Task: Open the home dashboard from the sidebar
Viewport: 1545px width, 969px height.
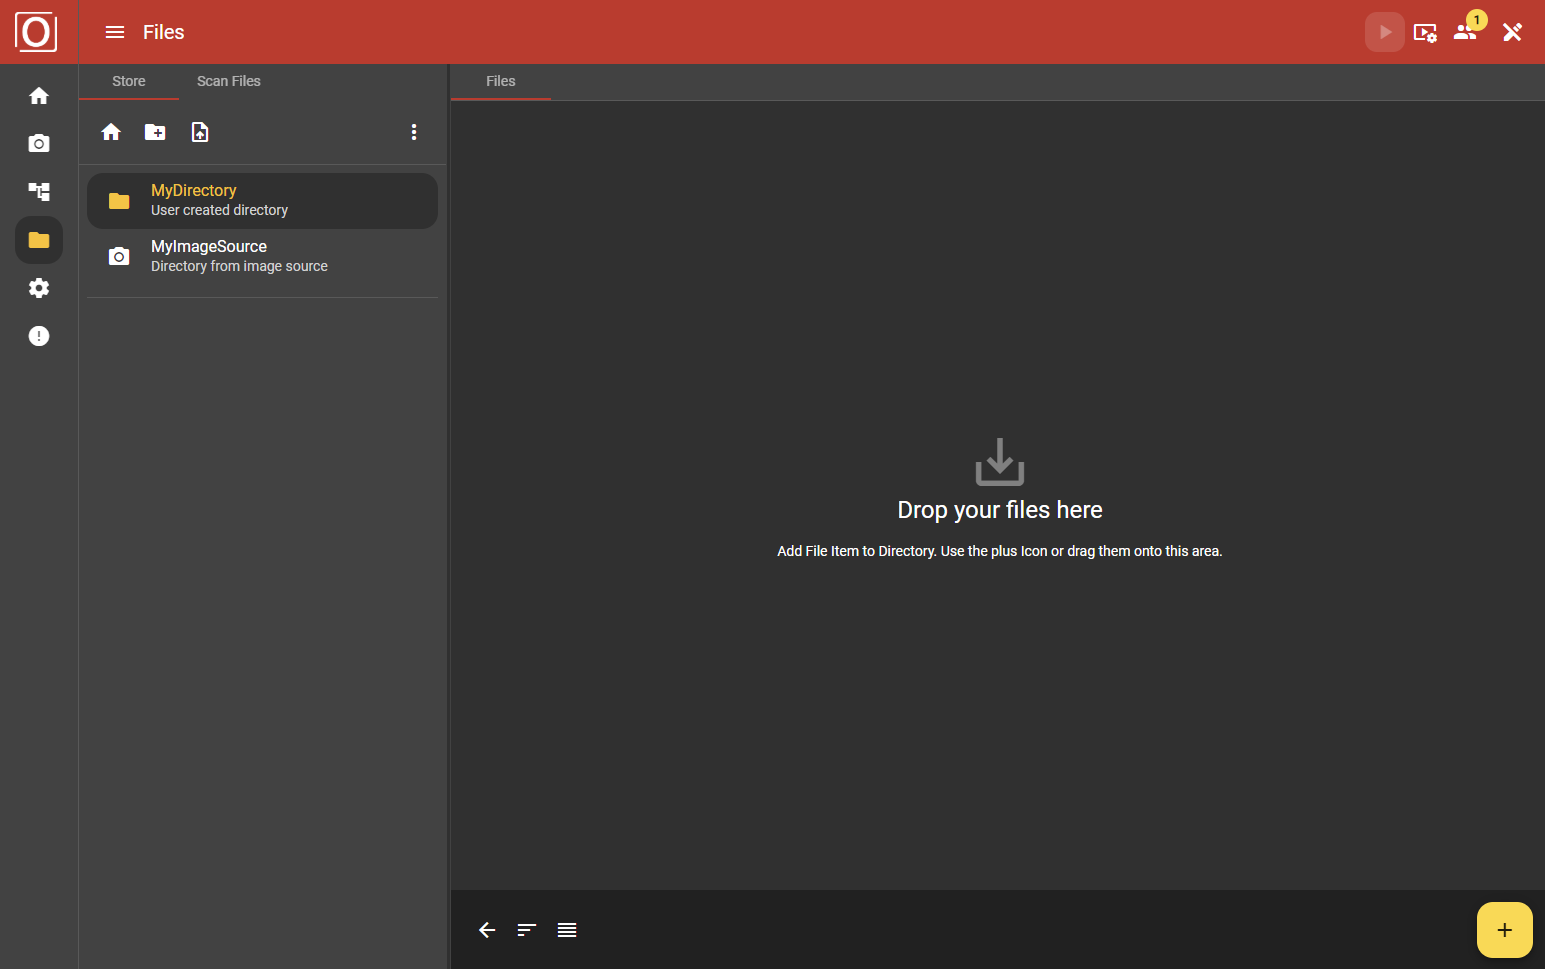Action: (x=38, y=94)
